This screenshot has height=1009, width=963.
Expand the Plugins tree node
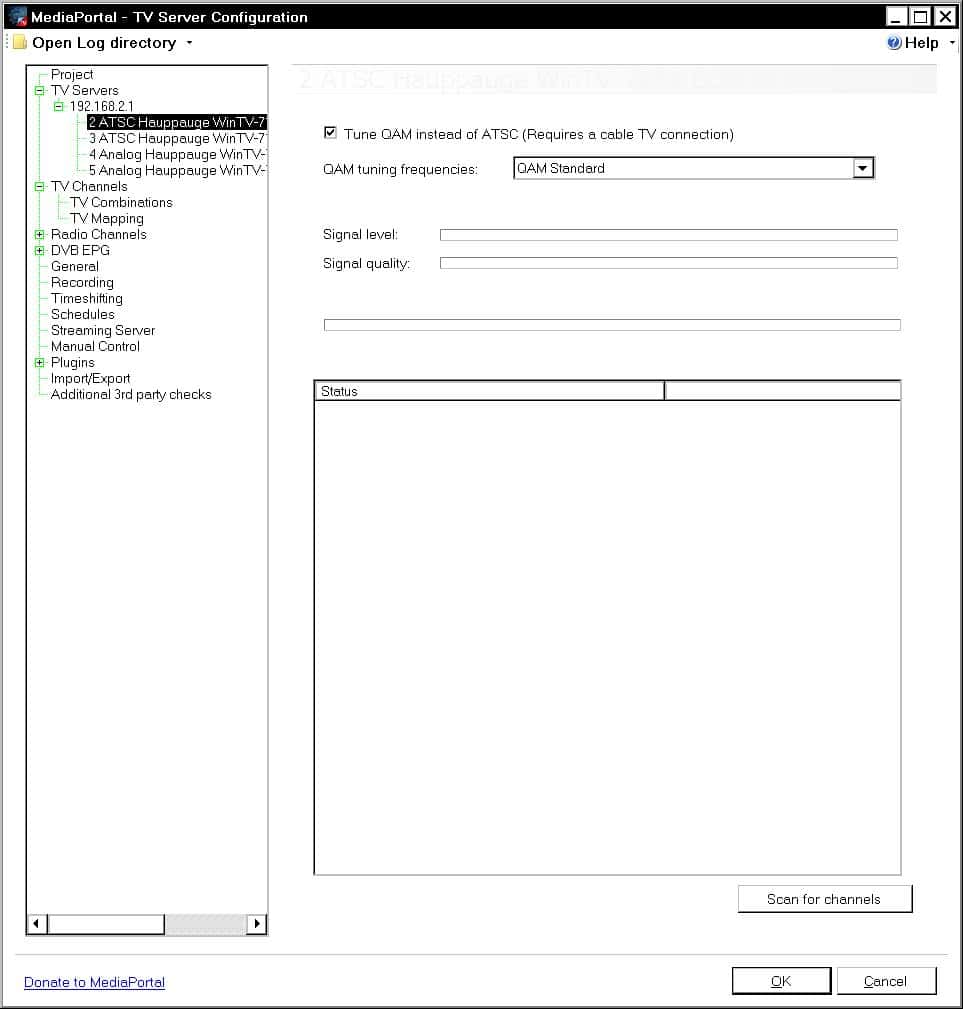tap(40, 363)
